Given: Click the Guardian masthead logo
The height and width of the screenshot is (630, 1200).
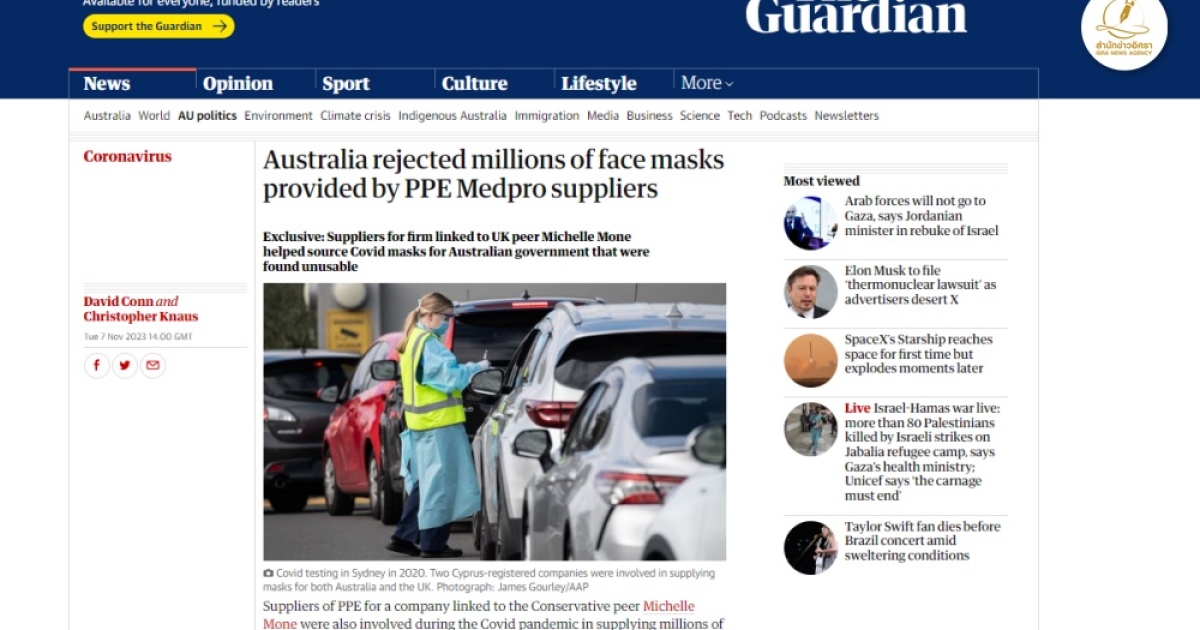Looking at the screenshot, I should [x=856, y=16].
